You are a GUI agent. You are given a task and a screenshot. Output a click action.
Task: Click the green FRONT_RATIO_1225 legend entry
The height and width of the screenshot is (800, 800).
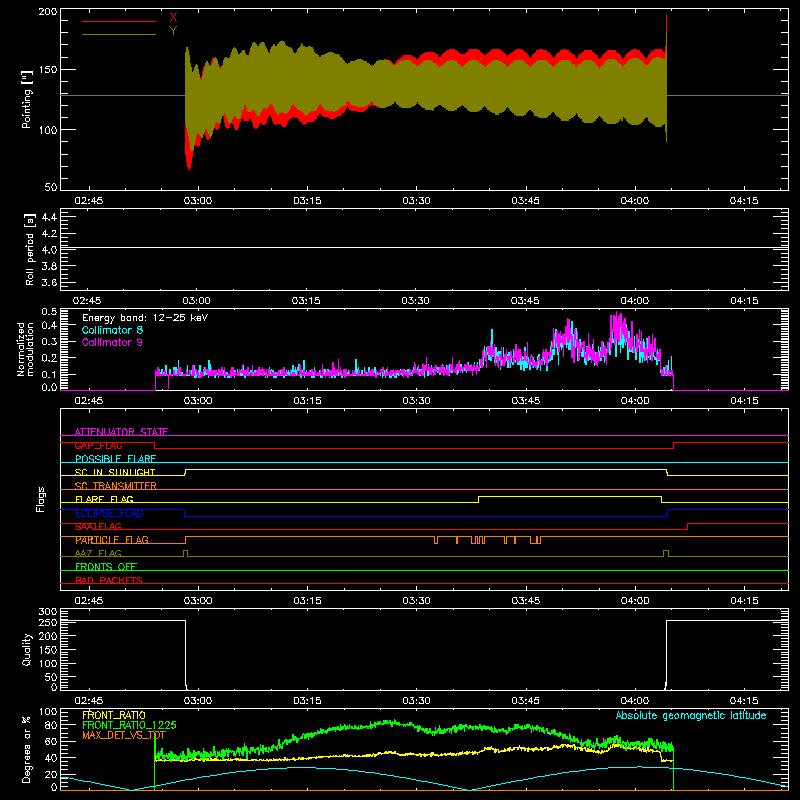pos(129,725)
